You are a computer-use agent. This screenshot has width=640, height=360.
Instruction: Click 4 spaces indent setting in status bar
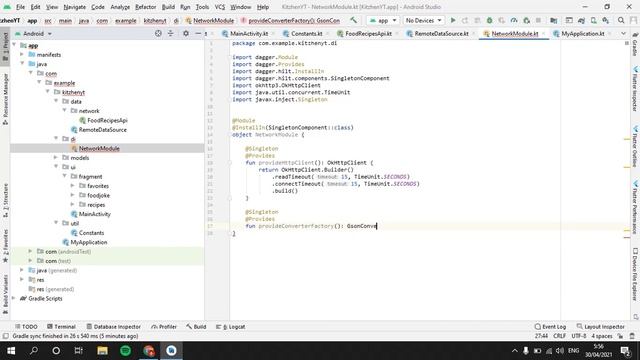click(602, 336)
